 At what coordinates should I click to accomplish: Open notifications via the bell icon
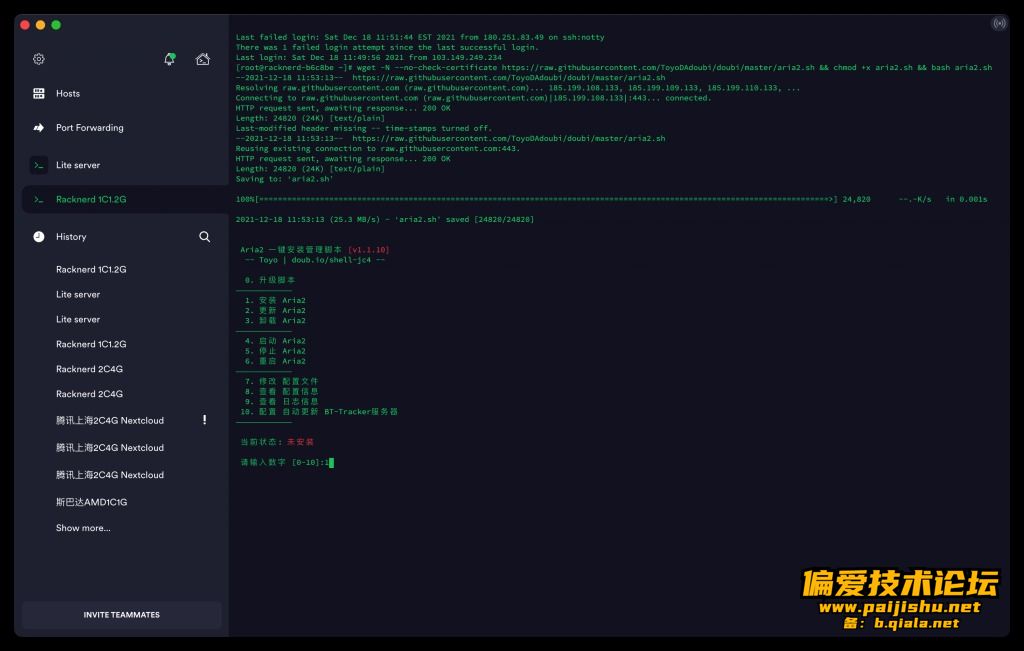(x=169, y=59)
